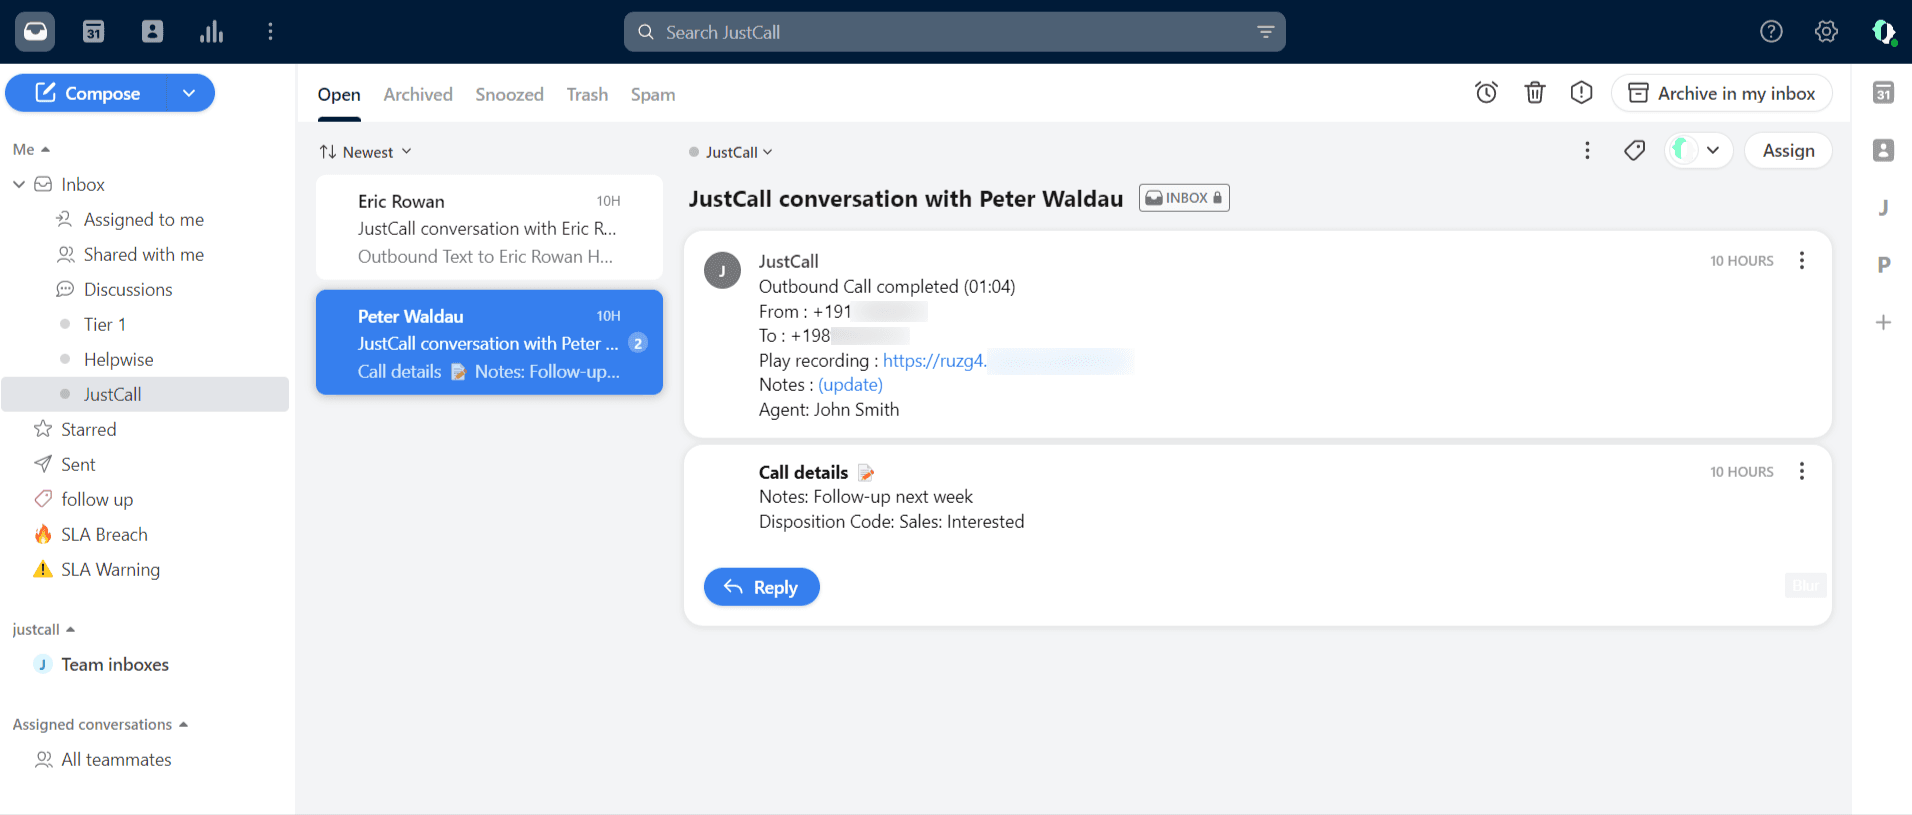Select the JustCall inbox in sidebar
This screenshot has width=1912, height=815.
pyautogui.click(x=145, y=394)
